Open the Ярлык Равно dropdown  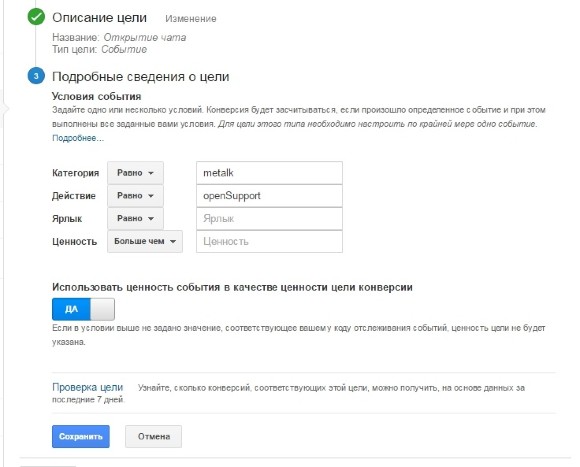click(135, 219)
